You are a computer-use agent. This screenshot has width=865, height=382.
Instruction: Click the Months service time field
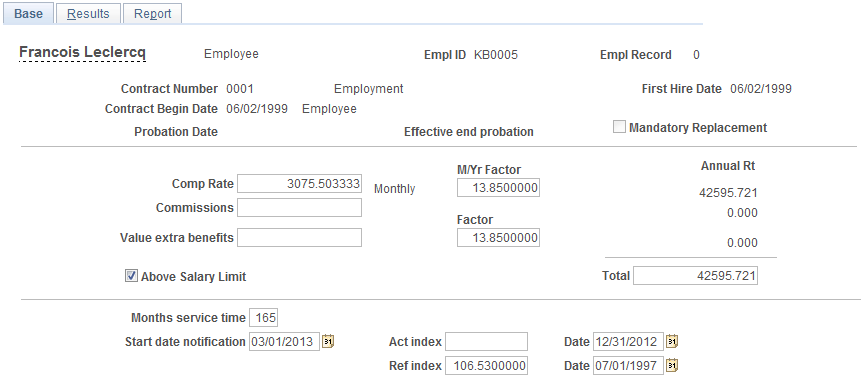(x=264, y=318)
